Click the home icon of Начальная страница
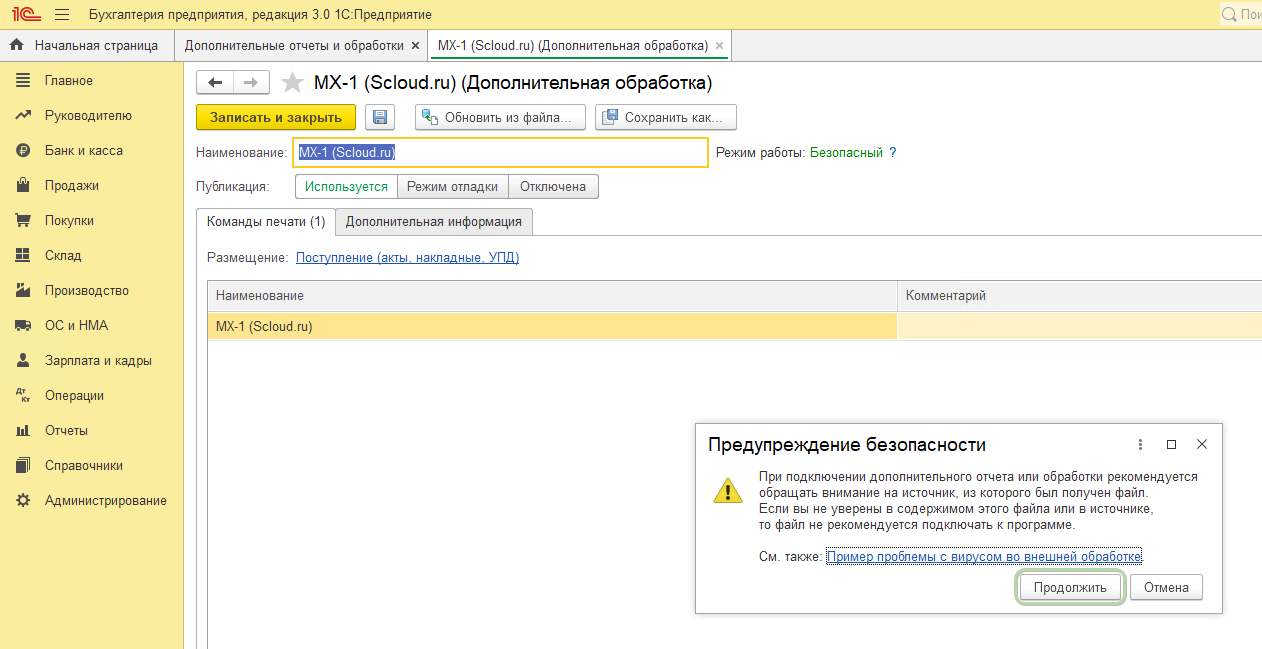Image resolution: width=1262 pixels, height=649 pixels. (x=16, y=45)
